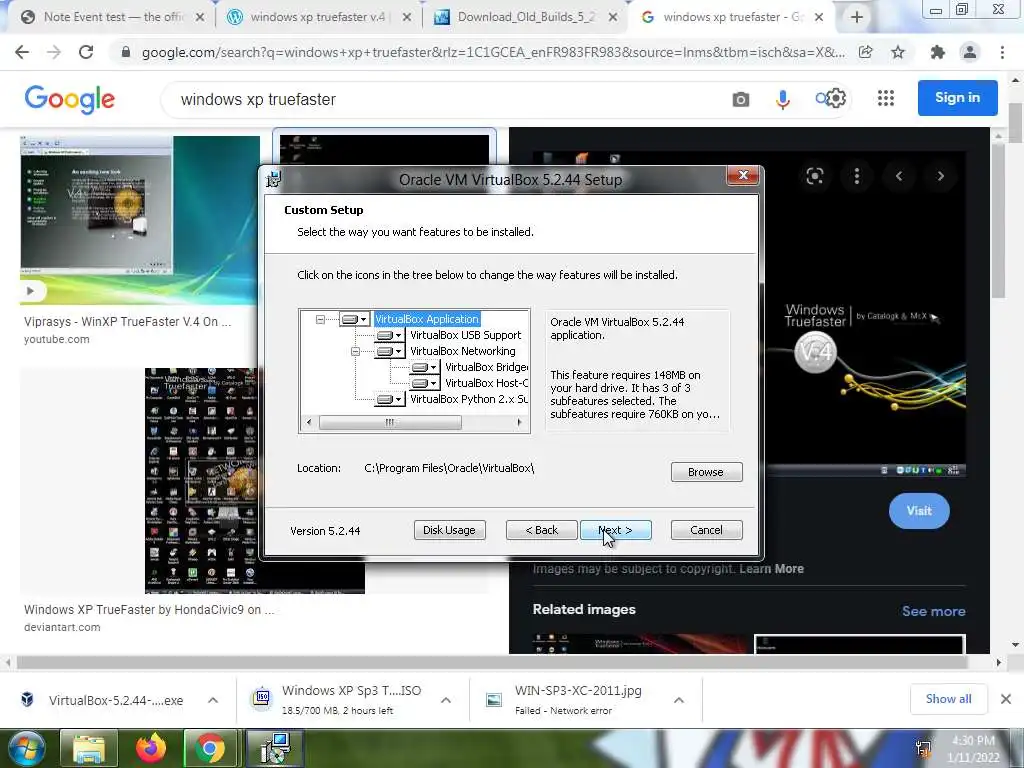This screenshot has height=768, width=1024.
Task: Open Disk Usage in setup dialog
Action: (x=449, y=530)
